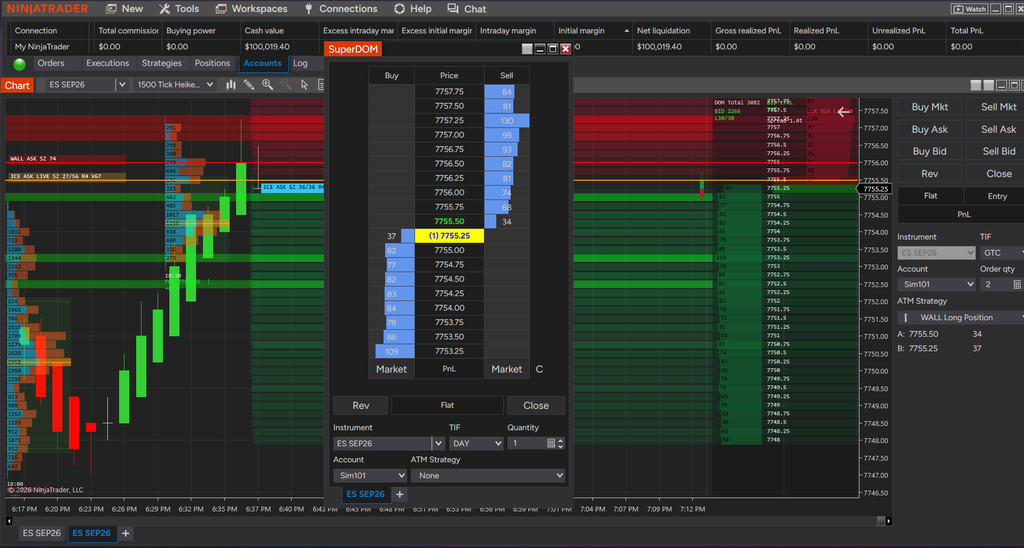1024x548 pixels.
Task: Open the Workspaces menu
Action: point(251,8)
